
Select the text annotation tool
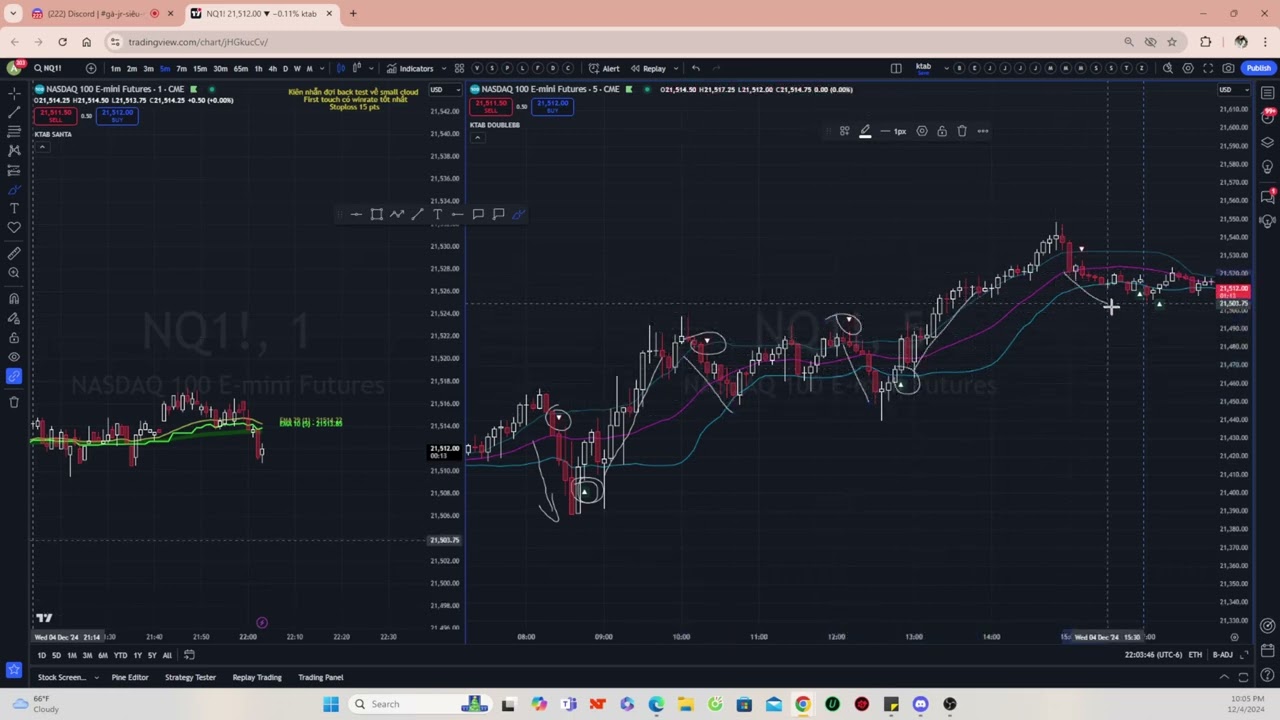[14, 208]
